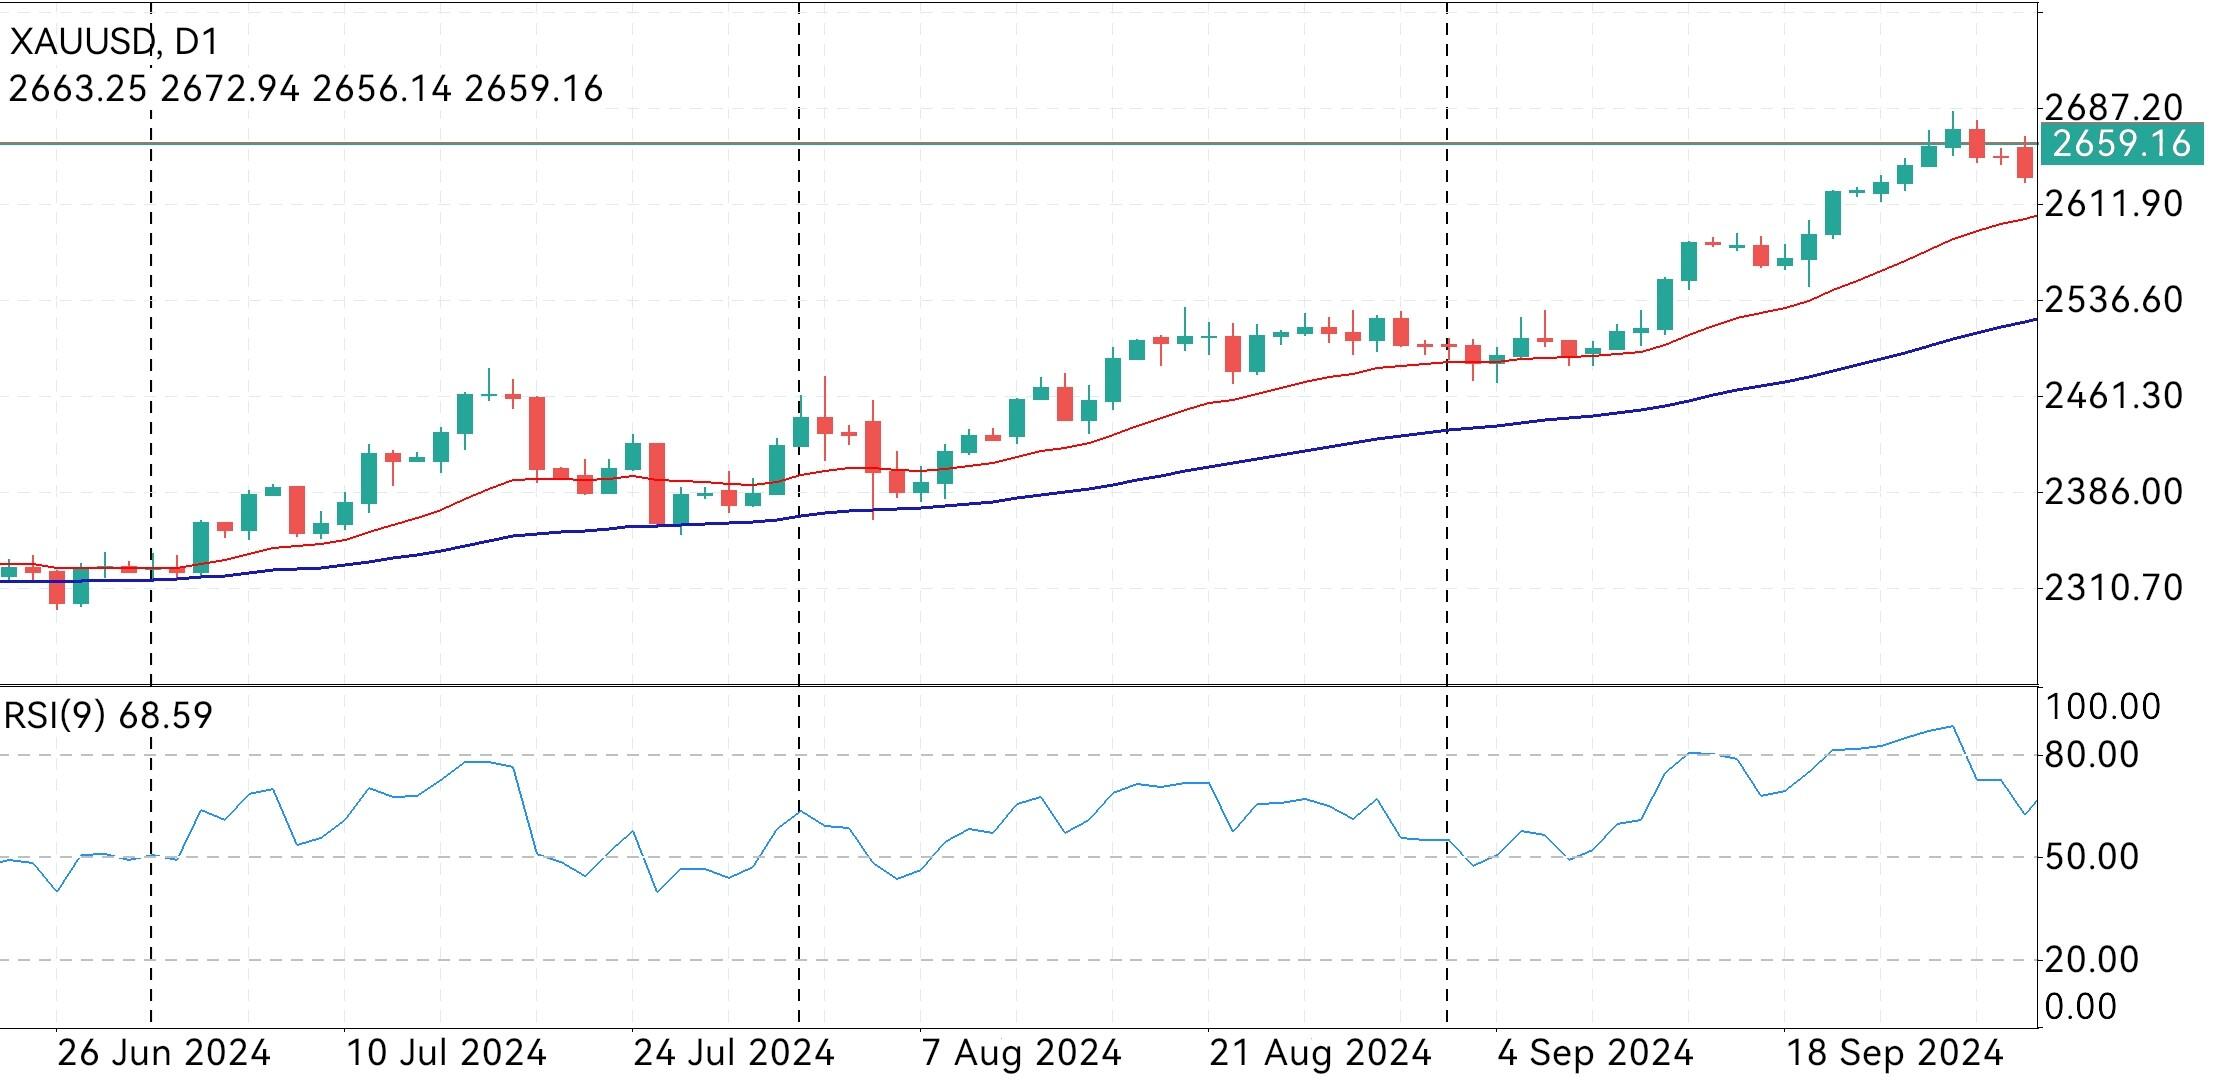Click price axis label 2461.30
Viewport: 2231px width, 1080px height.
(x=2114, y=396)
